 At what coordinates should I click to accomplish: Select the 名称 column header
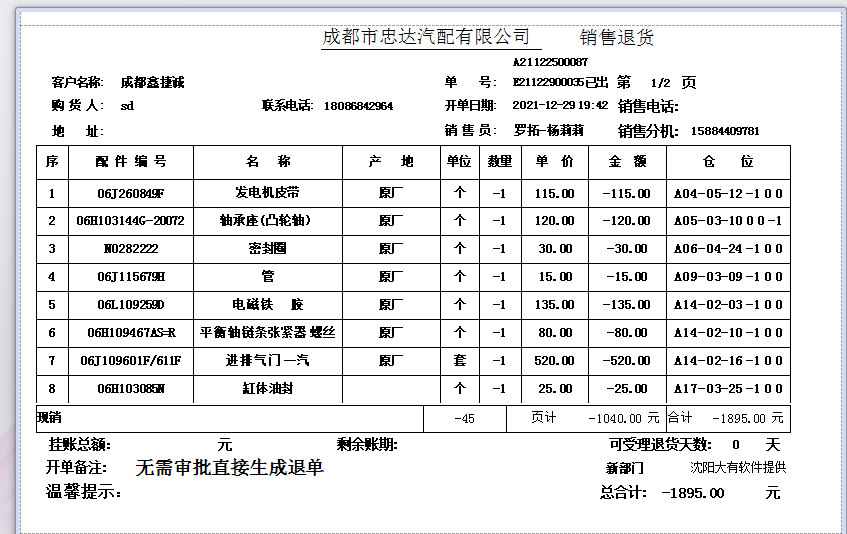tap(267, 162)
